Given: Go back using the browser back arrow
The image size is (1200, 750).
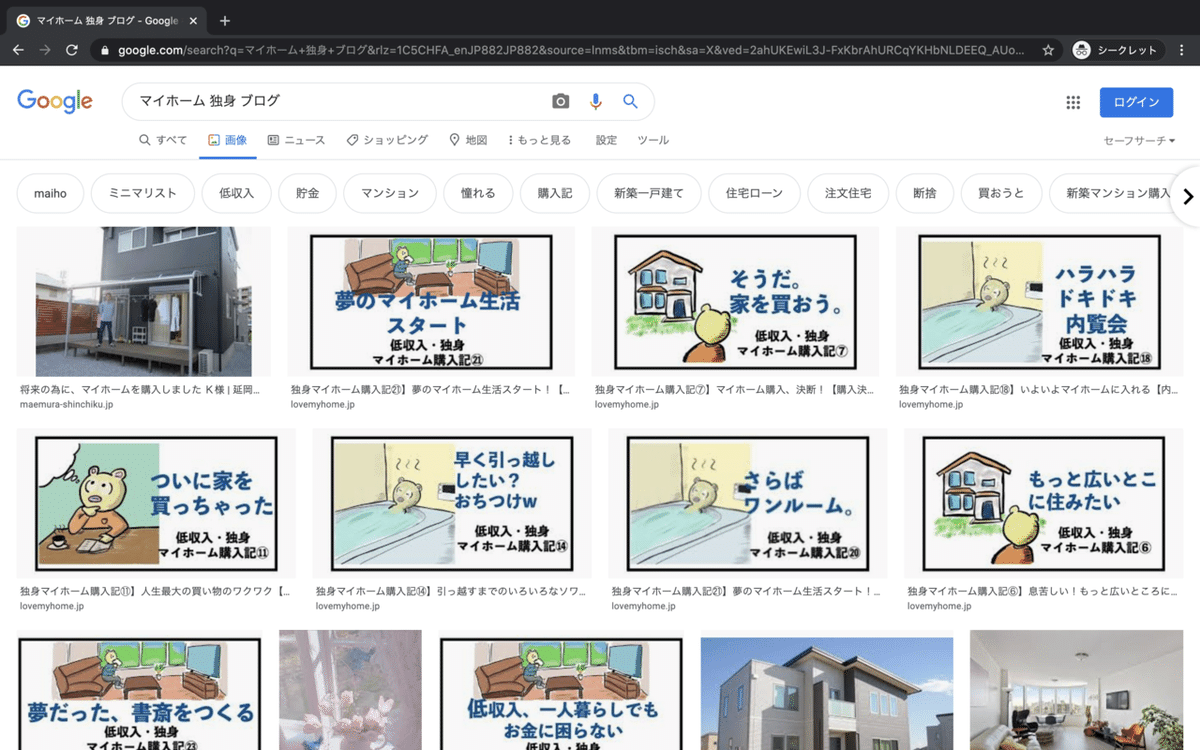Looking at the screenshot, I should pos(18,49).
